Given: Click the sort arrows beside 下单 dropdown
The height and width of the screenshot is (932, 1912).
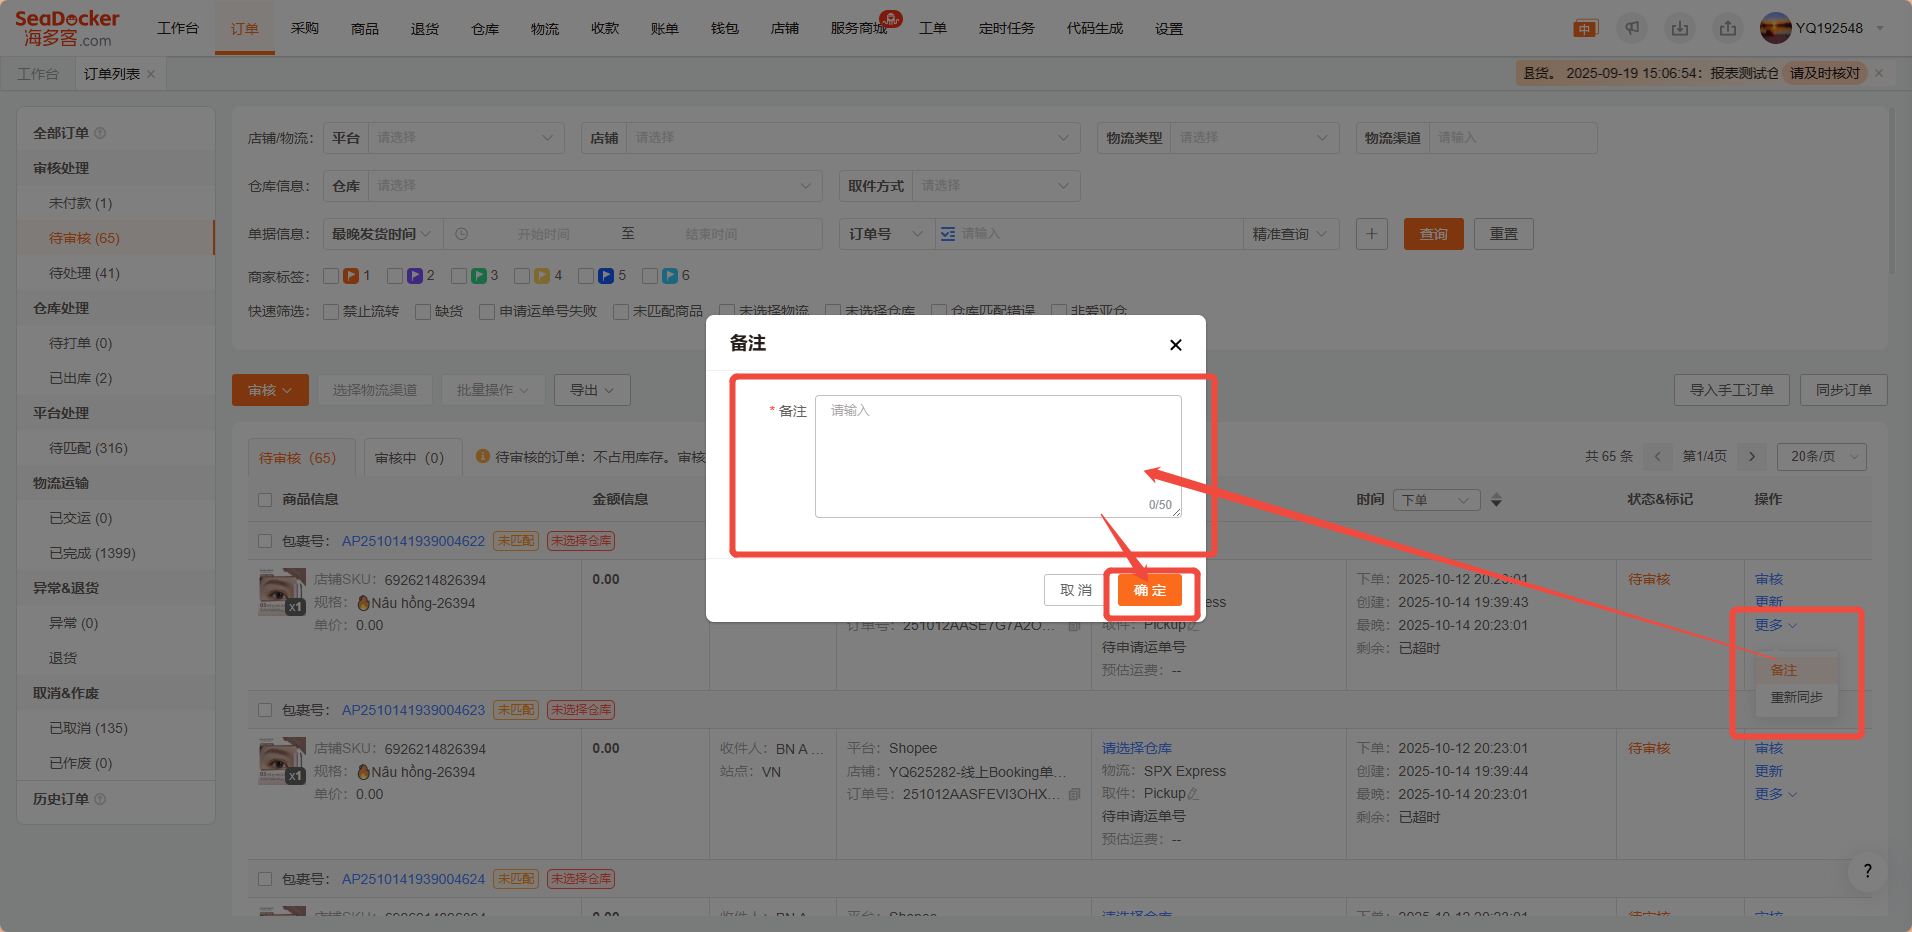Looking at the screenshot, I should (x=1496, y=500).
